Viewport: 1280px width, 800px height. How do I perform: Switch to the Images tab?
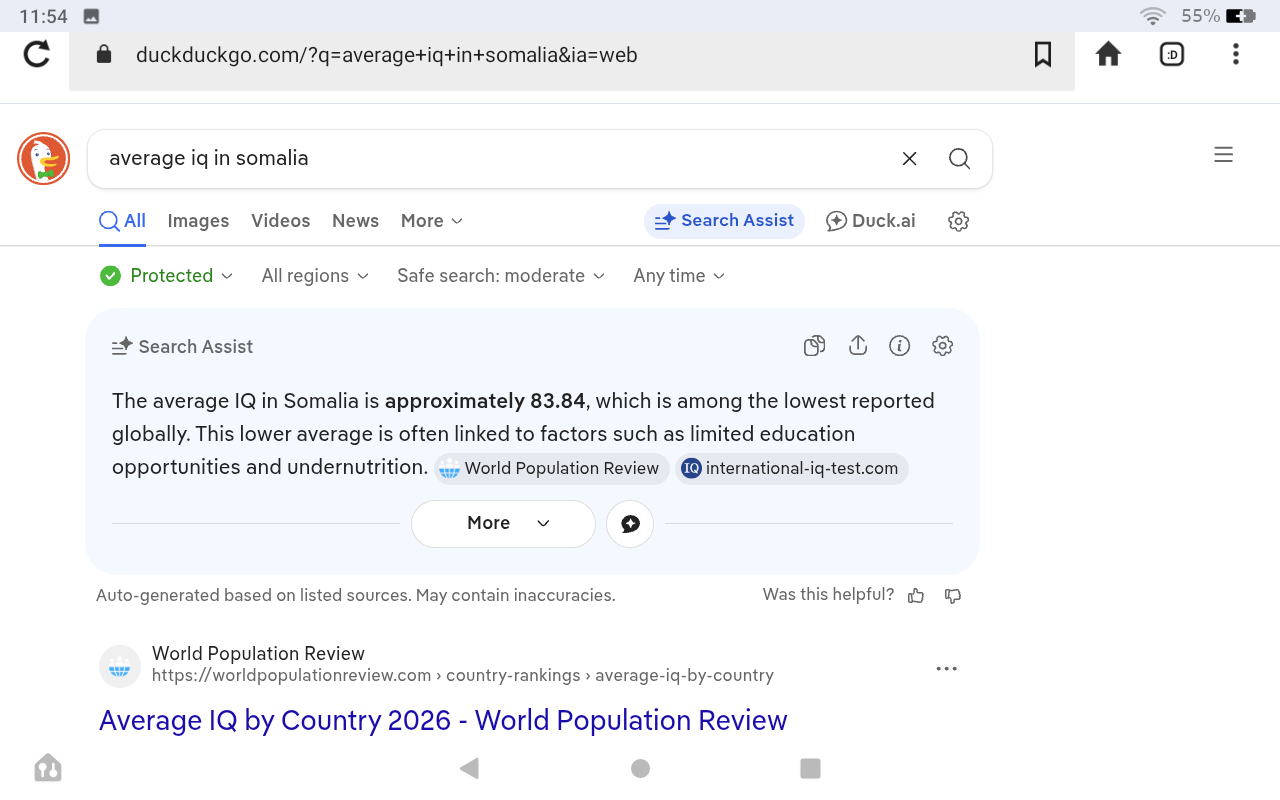198,221
